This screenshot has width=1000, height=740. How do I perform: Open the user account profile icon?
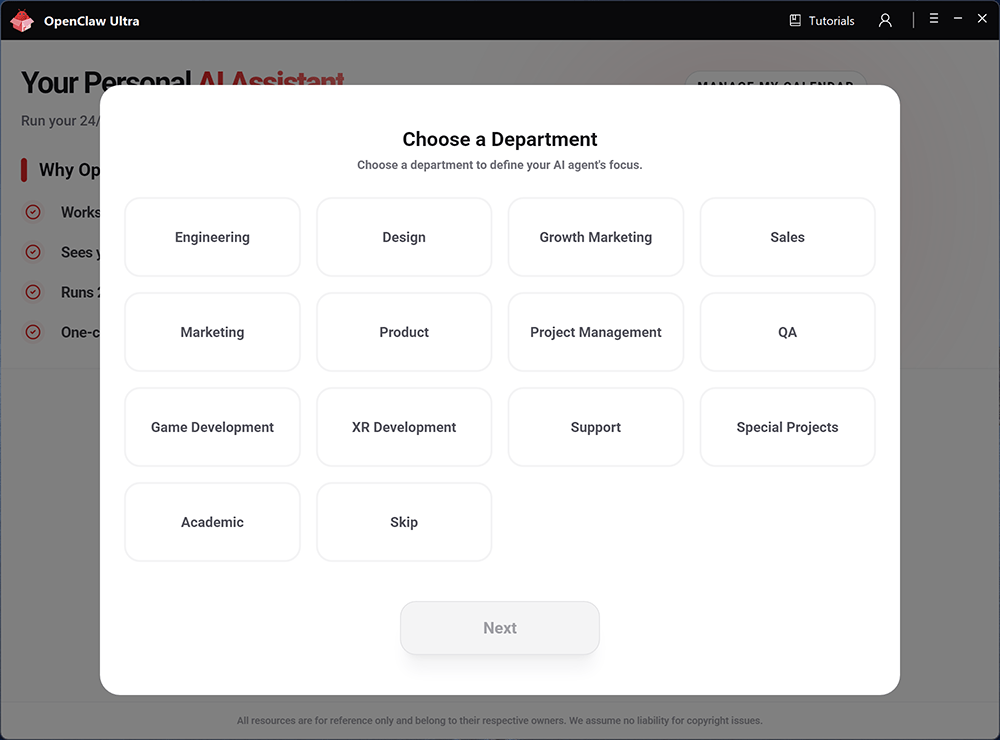click(x=885, y=20)
